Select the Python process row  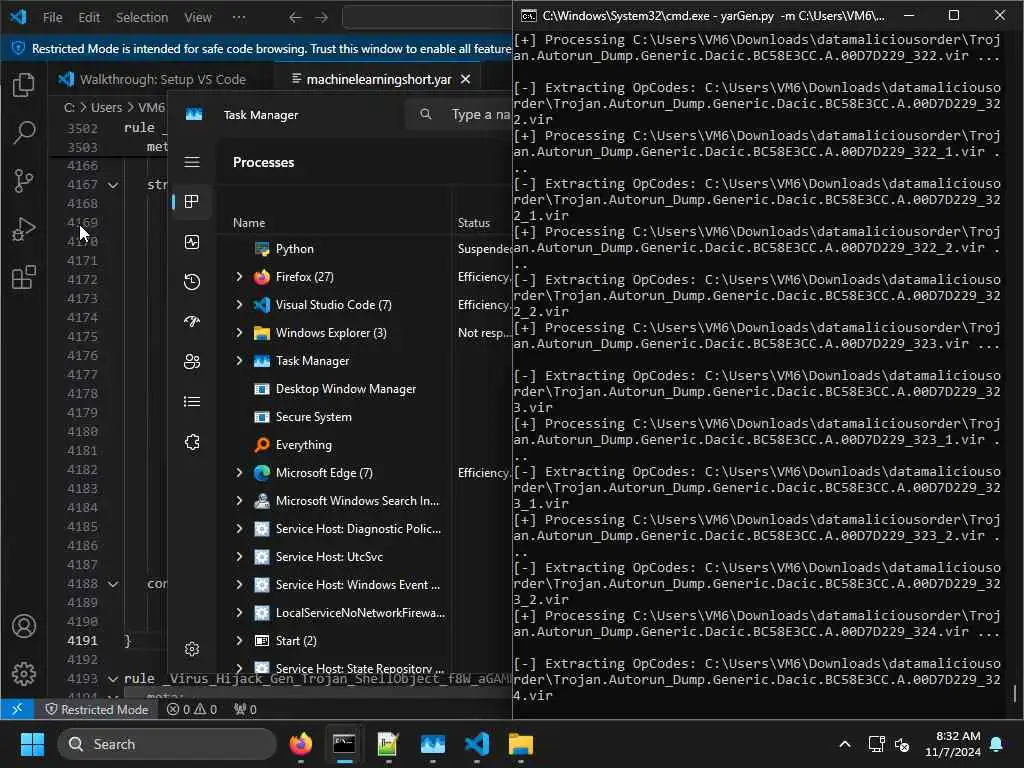pos(364,249)
